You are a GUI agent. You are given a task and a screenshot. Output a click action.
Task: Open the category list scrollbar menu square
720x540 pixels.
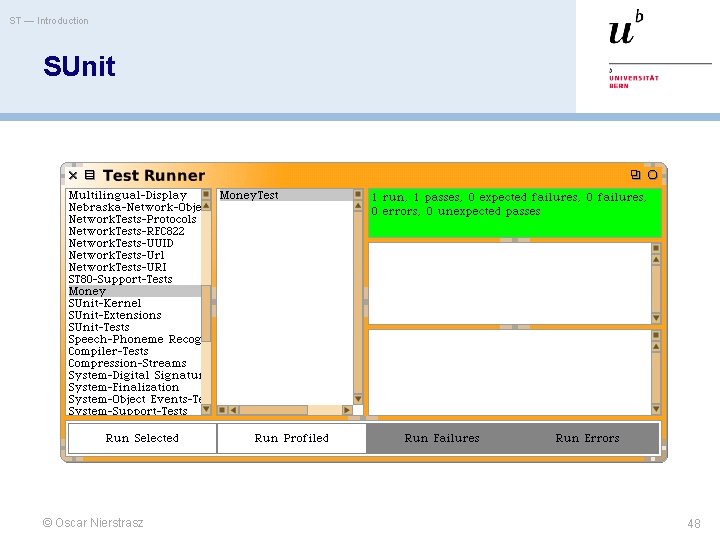(x=206, y=194)
